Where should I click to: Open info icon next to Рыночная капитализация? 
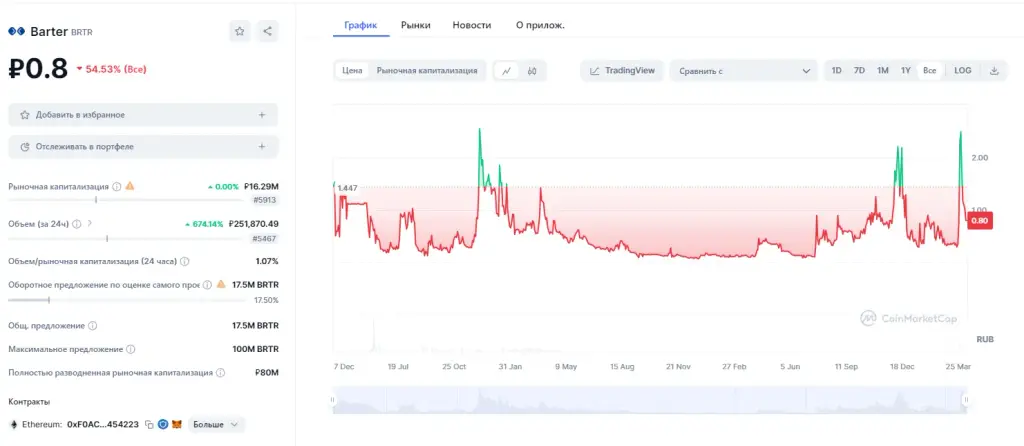tap(116, 186)
